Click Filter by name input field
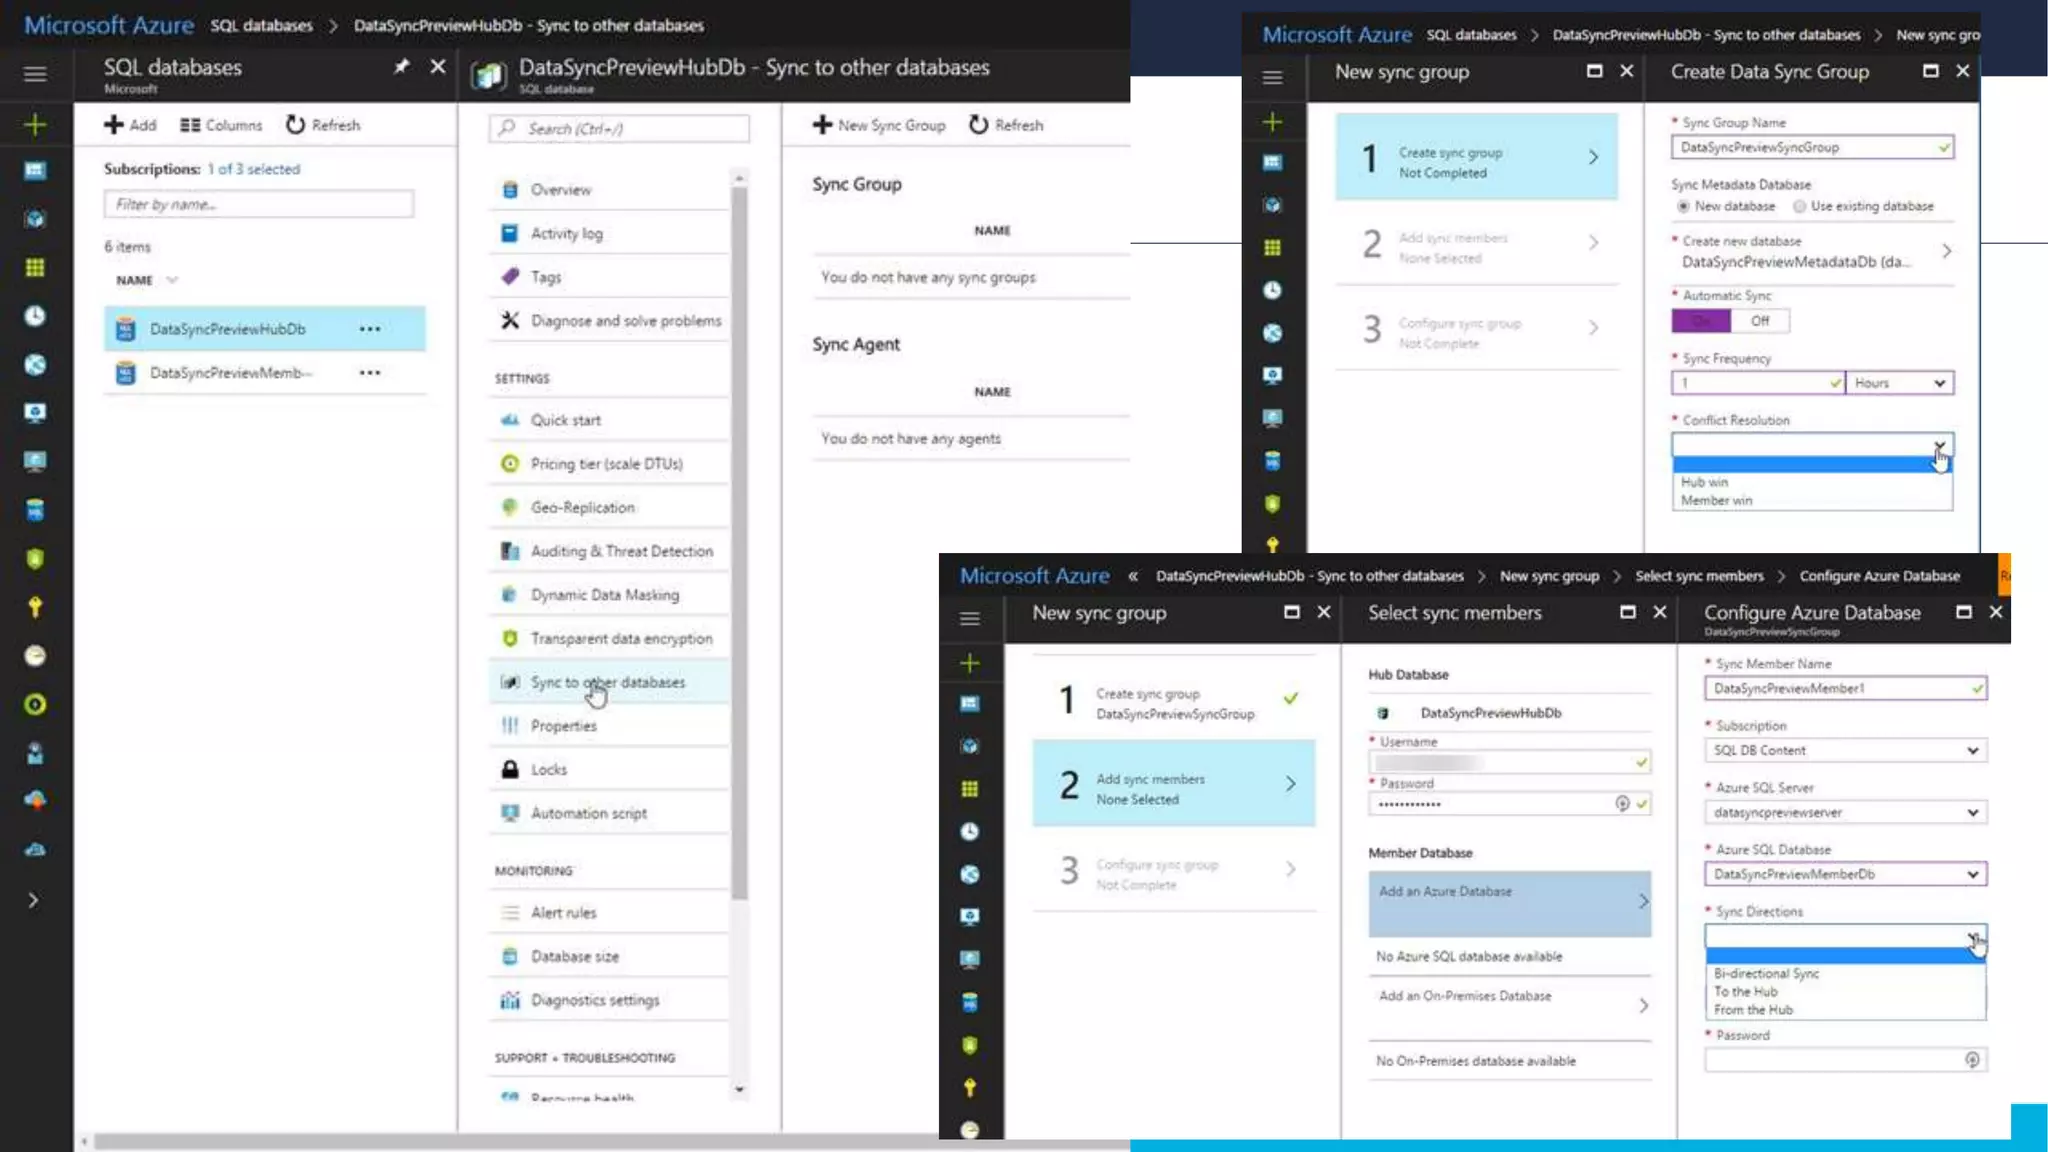The image size is (2048, 1152). pyautogui.click(x=258, y=204)
